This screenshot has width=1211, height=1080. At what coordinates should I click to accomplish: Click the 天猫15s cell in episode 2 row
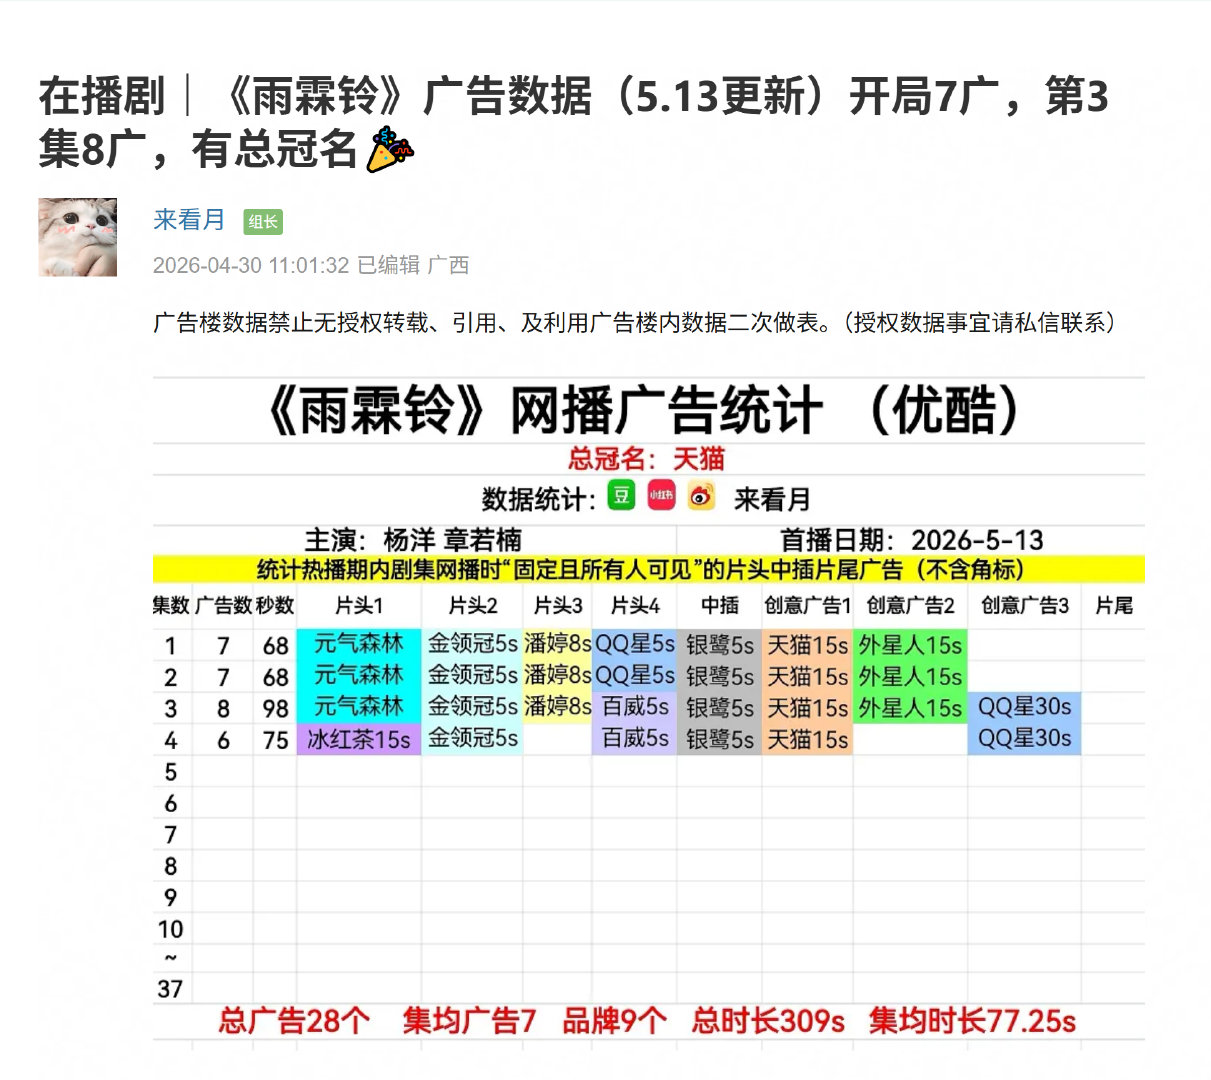808,676
